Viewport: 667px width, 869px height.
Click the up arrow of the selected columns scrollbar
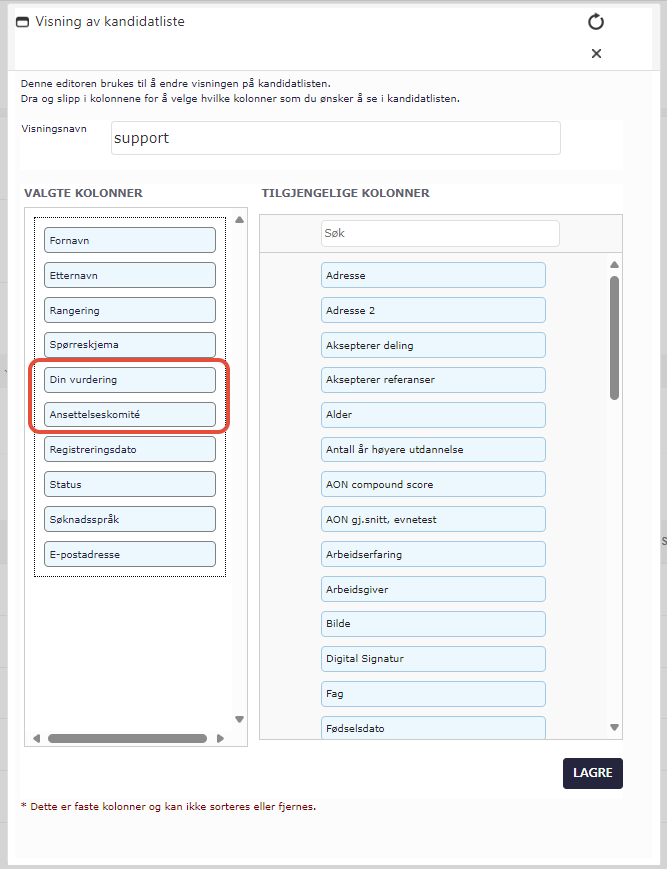(239, 220)
